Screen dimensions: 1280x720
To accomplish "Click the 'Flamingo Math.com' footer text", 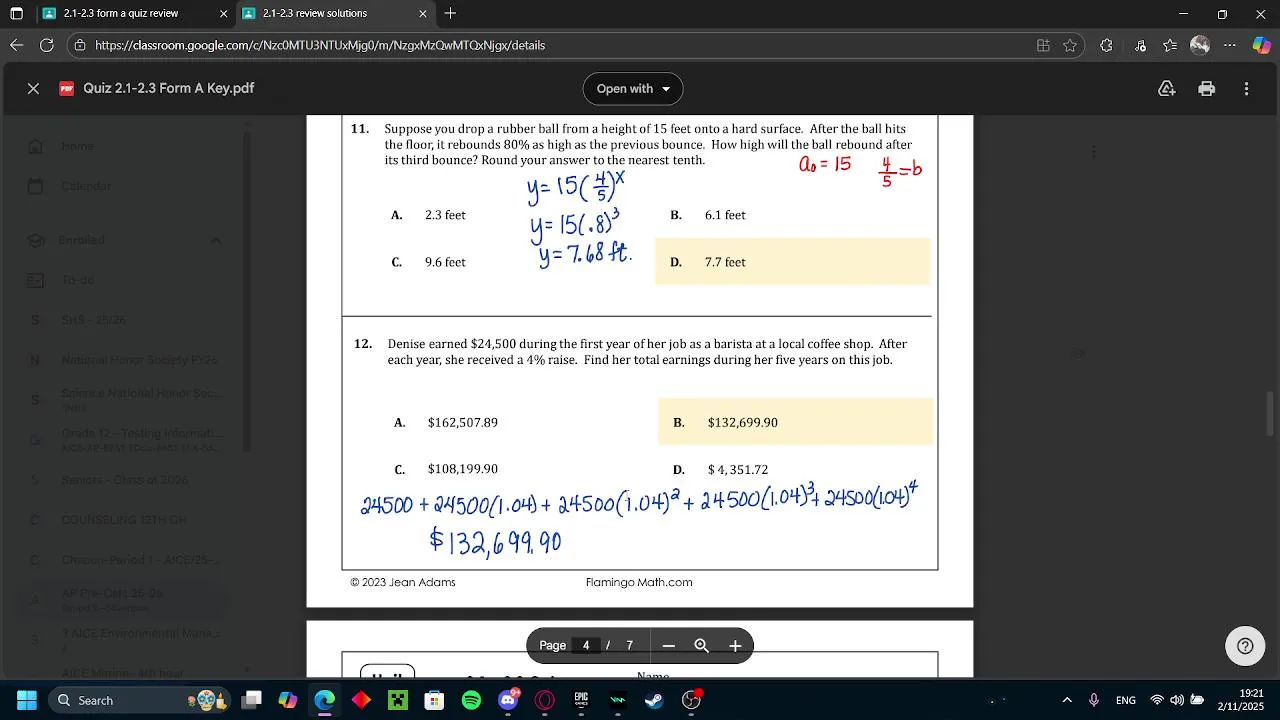I will point(639,582).
